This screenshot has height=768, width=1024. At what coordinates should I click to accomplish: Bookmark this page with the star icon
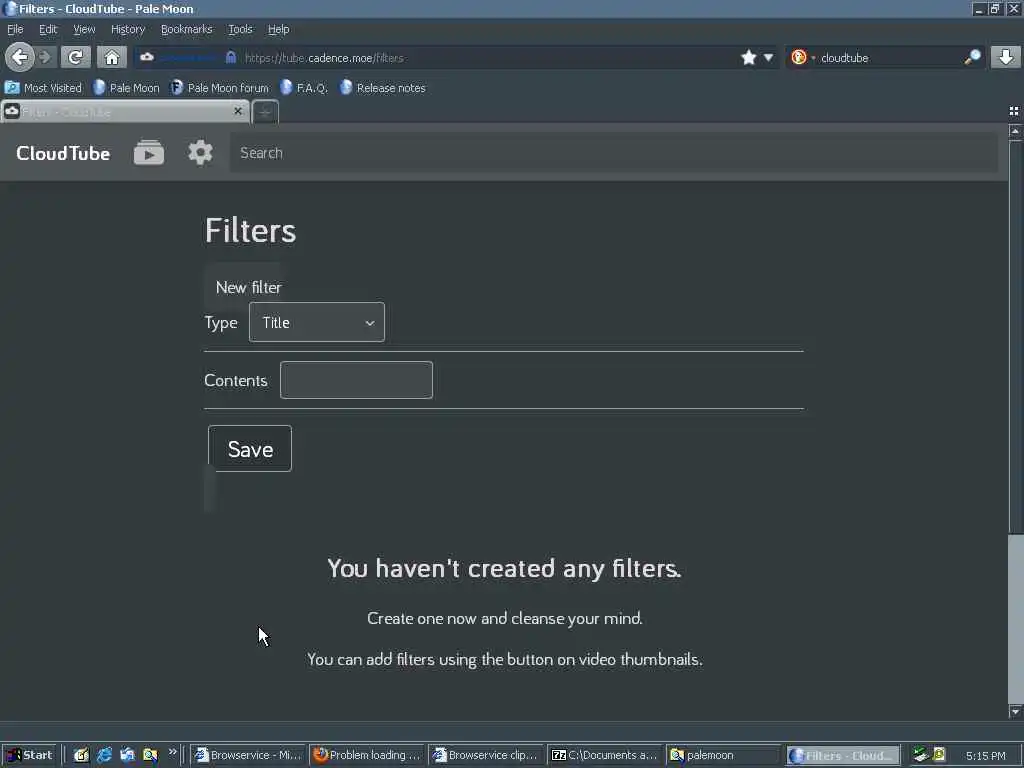(748, 57)
